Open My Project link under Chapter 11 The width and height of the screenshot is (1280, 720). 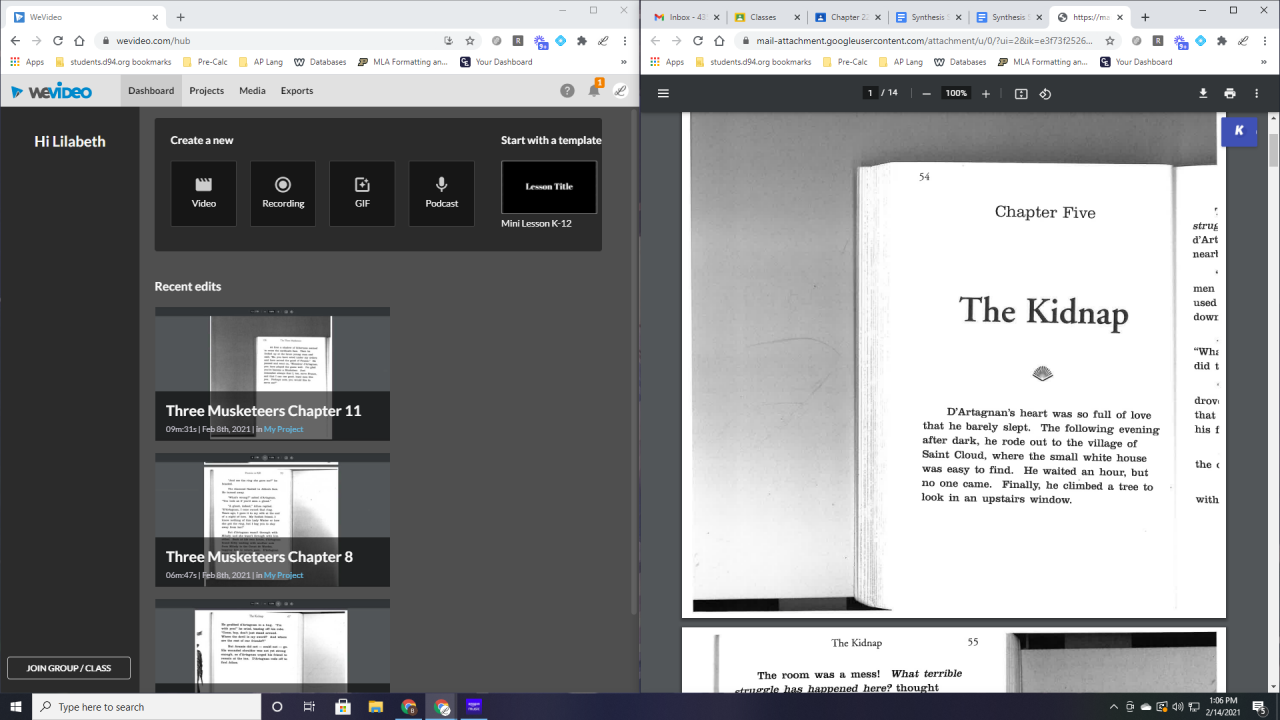pos(284,429)
